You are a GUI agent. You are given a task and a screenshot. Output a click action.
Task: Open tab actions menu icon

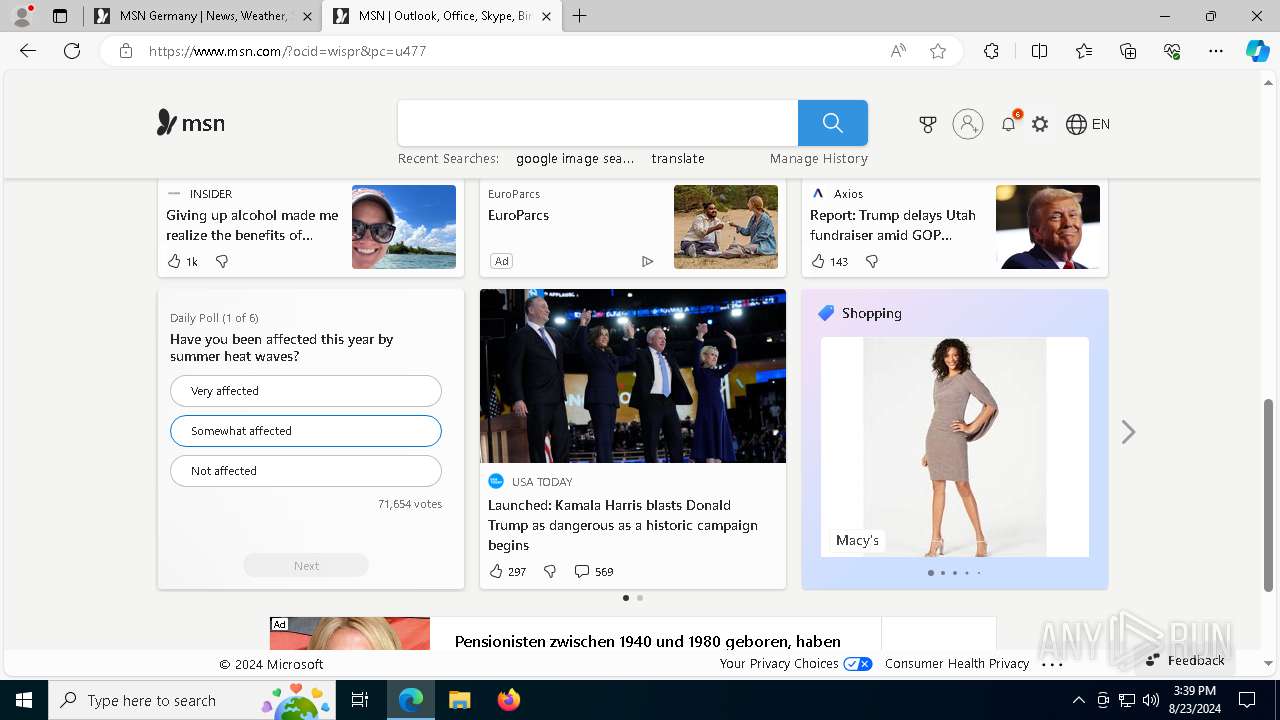point(60,16)
